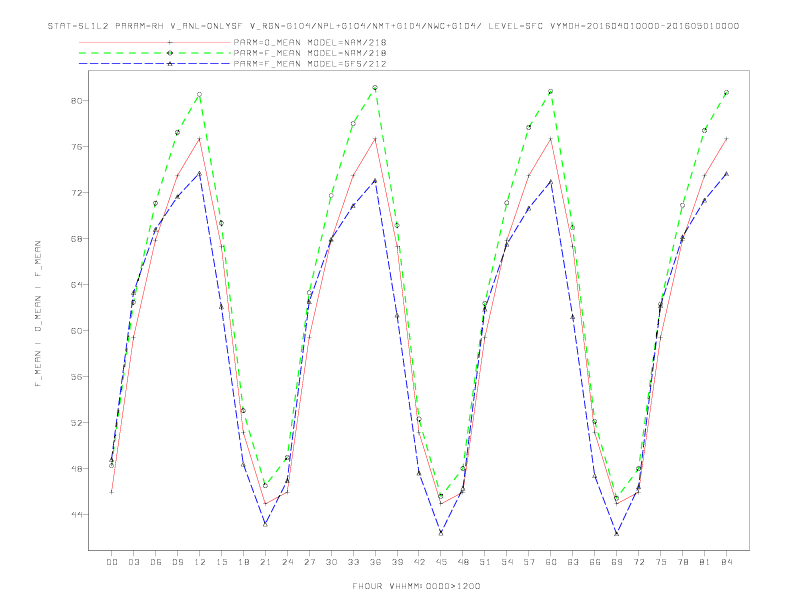The width and height of the screenshot is (792, 612).
Task: Click x-axis forecast hour label 06
Action: [x=156, y=562]
